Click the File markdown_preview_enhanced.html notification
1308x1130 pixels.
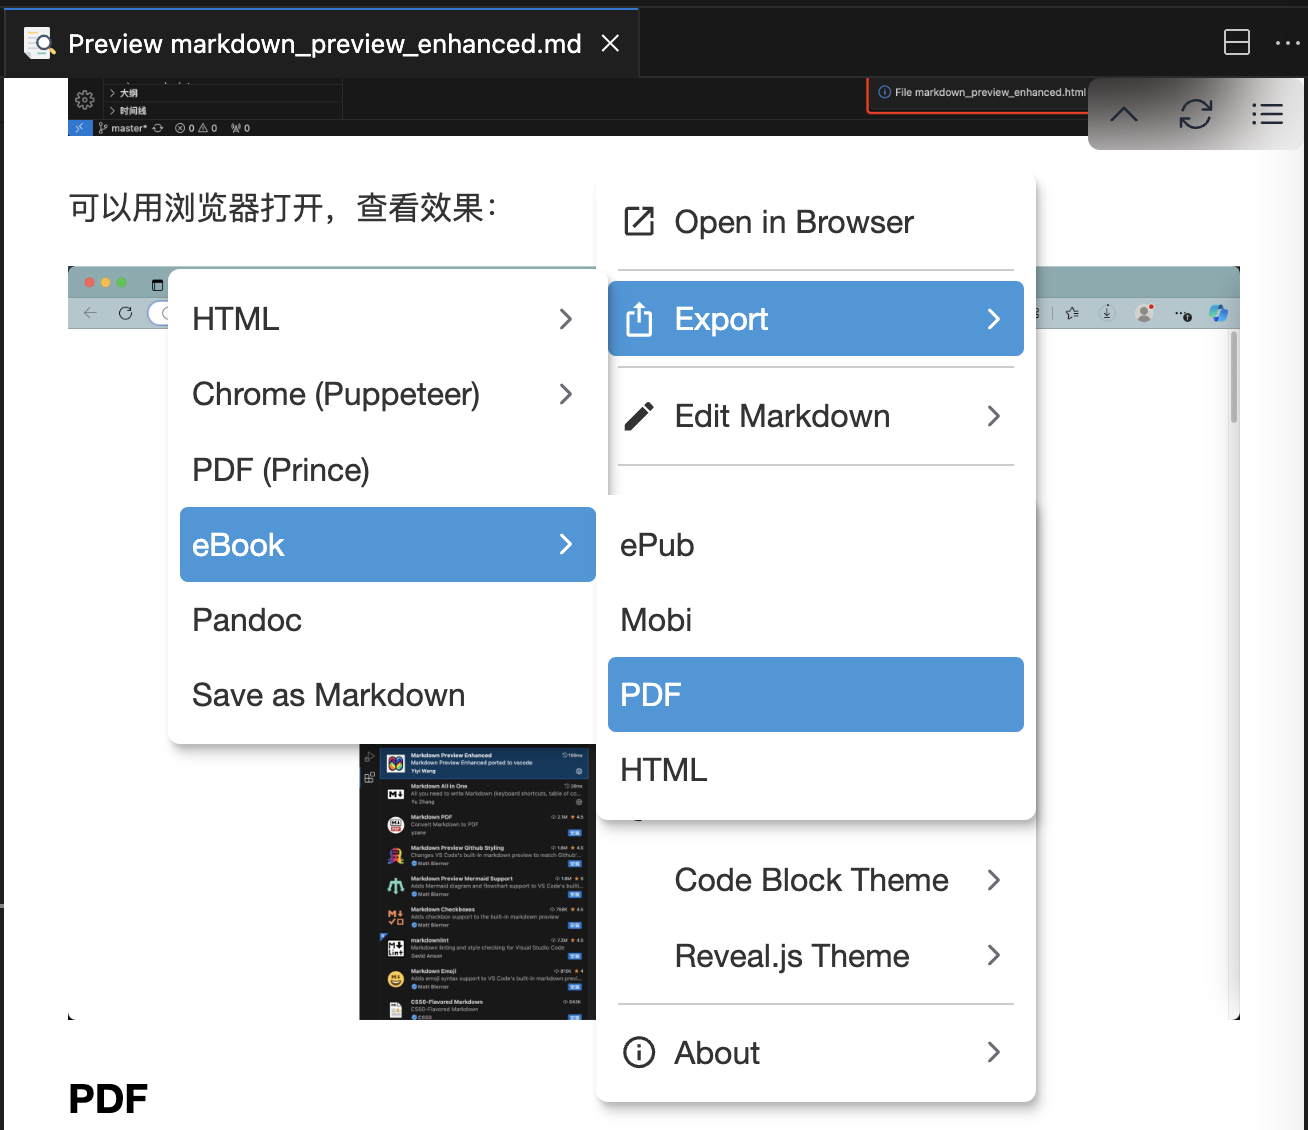982,92
